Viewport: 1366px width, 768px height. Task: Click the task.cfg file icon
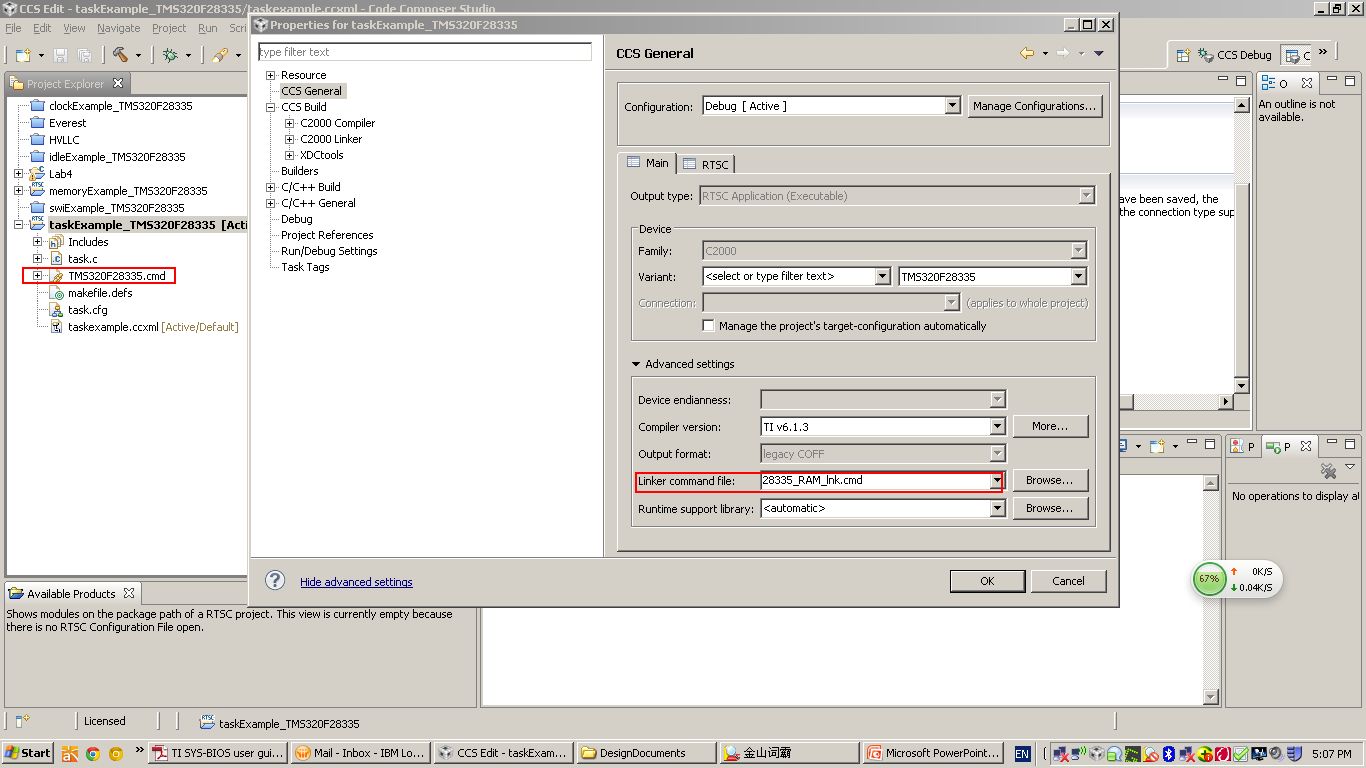[x=57, y=310]
